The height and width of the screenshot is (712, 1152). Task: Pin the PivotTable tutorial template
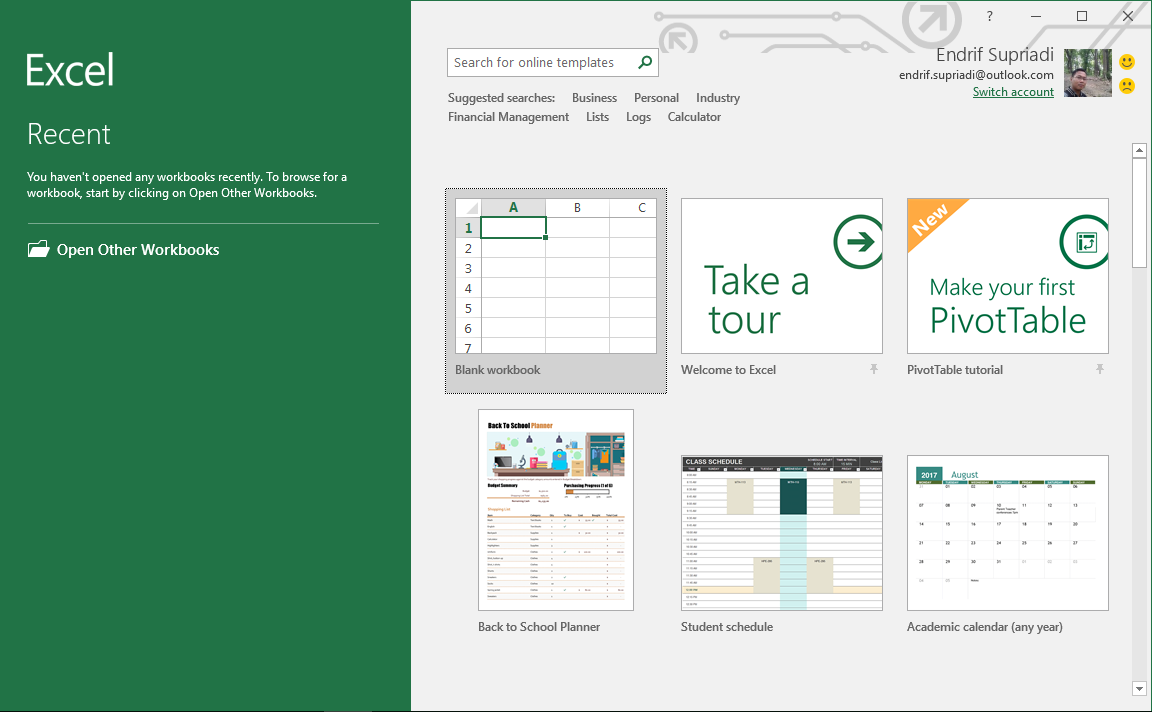tap(1100, 369)
